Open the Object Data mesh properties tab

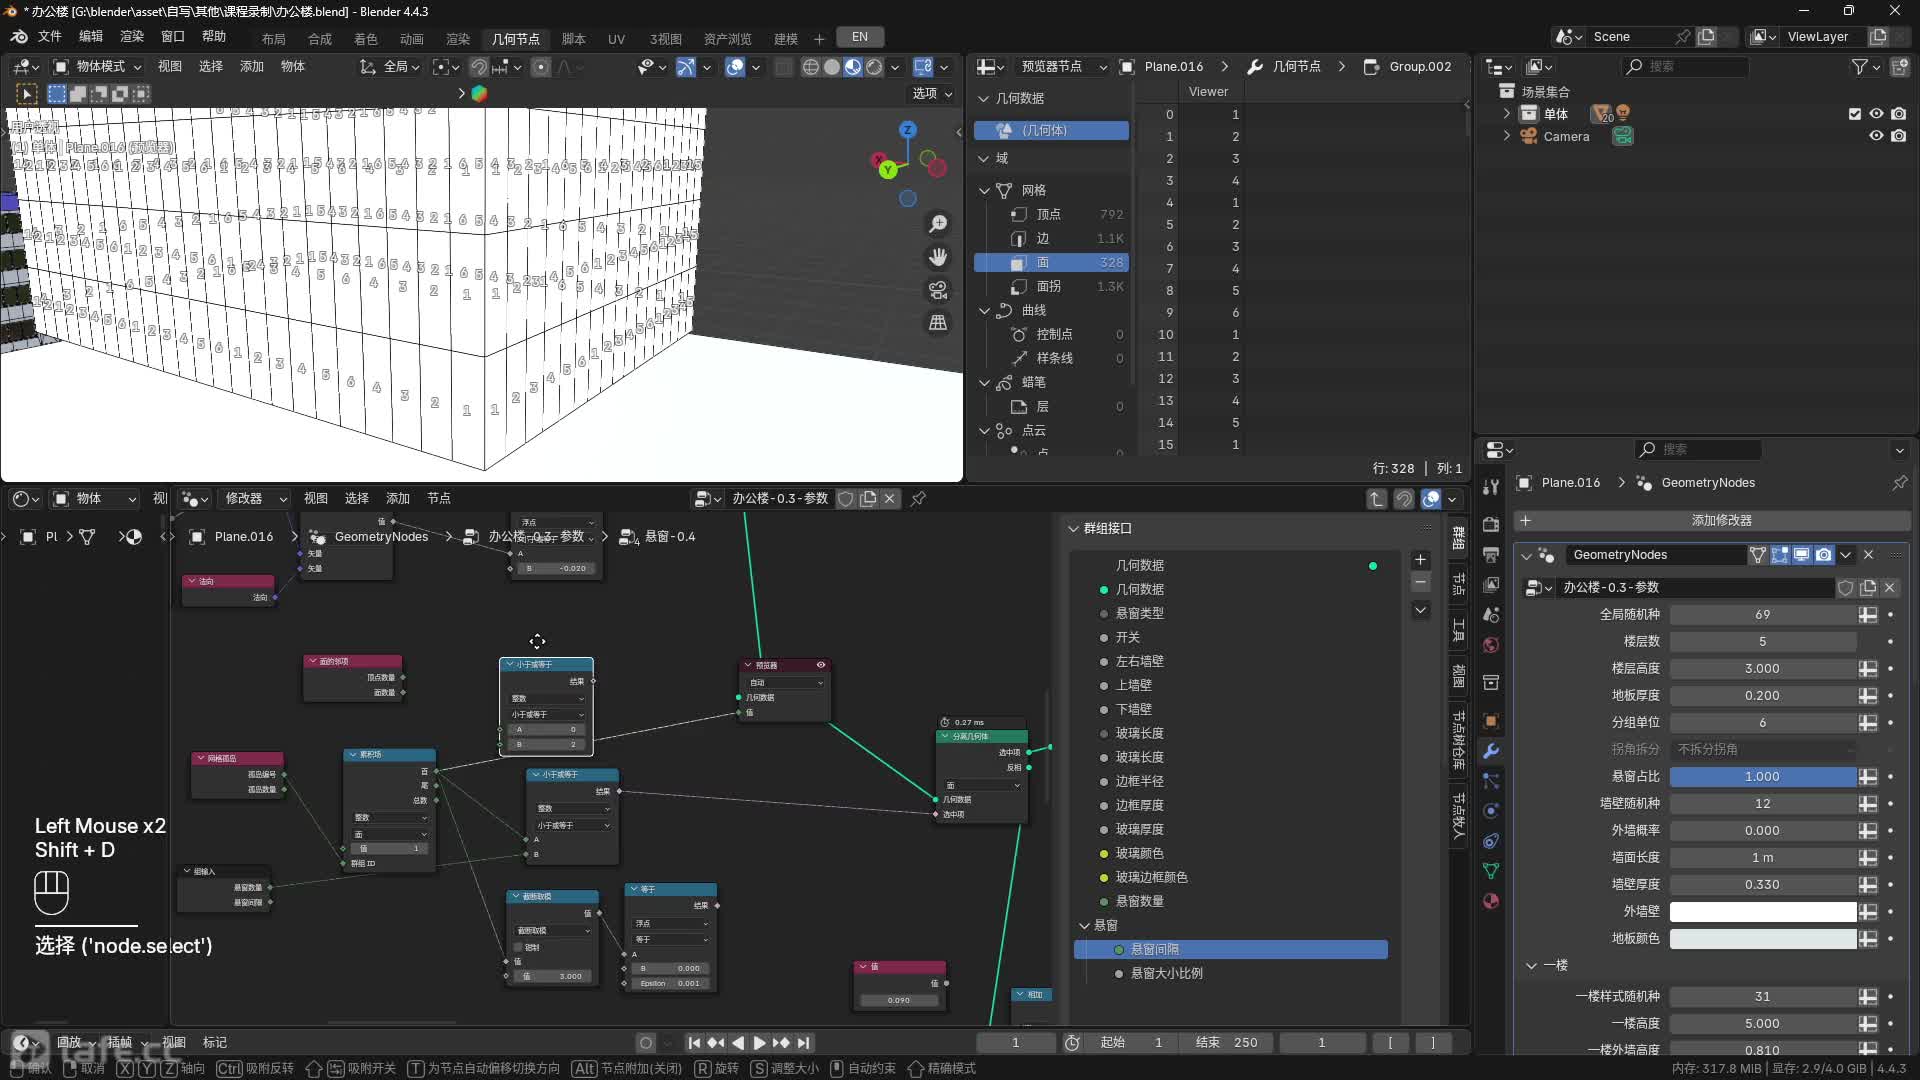pos(1491,871)
